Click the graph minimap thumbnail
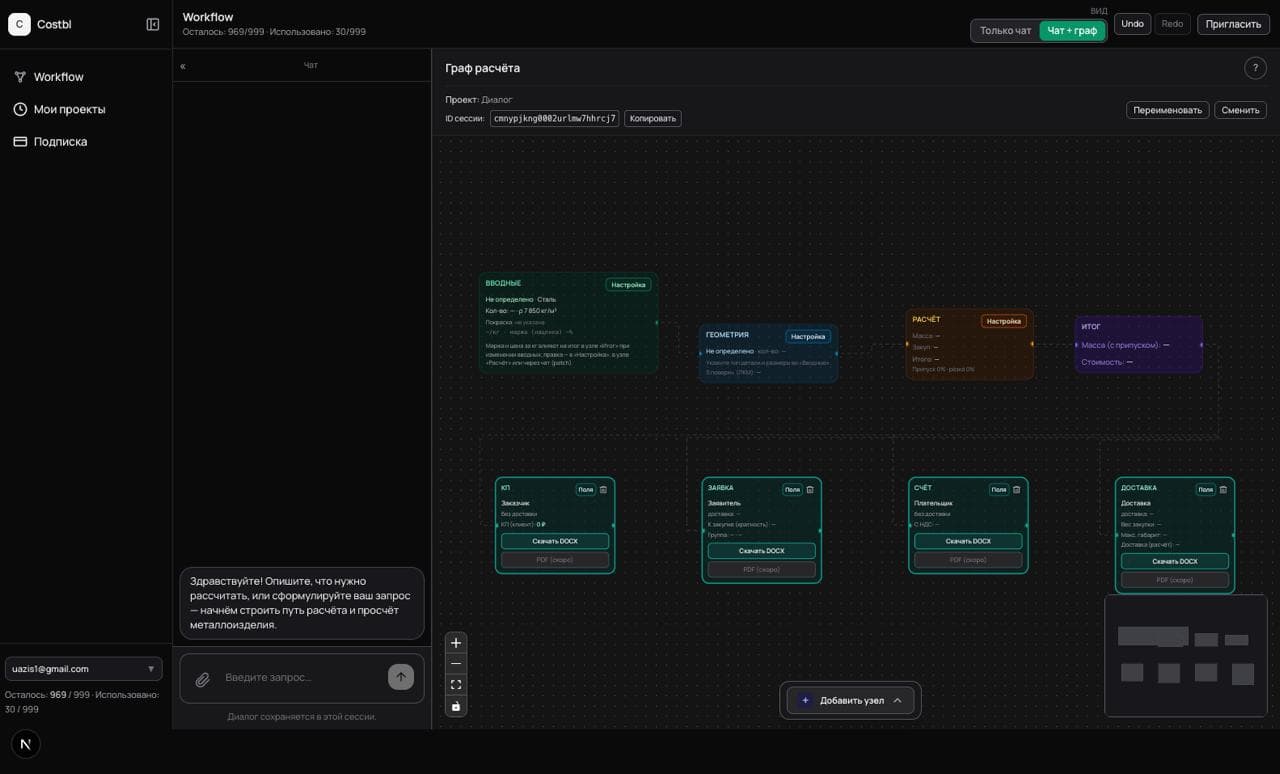Image resolution: width=1280 pixels, height=774 pixels. tap(1185, 655)
